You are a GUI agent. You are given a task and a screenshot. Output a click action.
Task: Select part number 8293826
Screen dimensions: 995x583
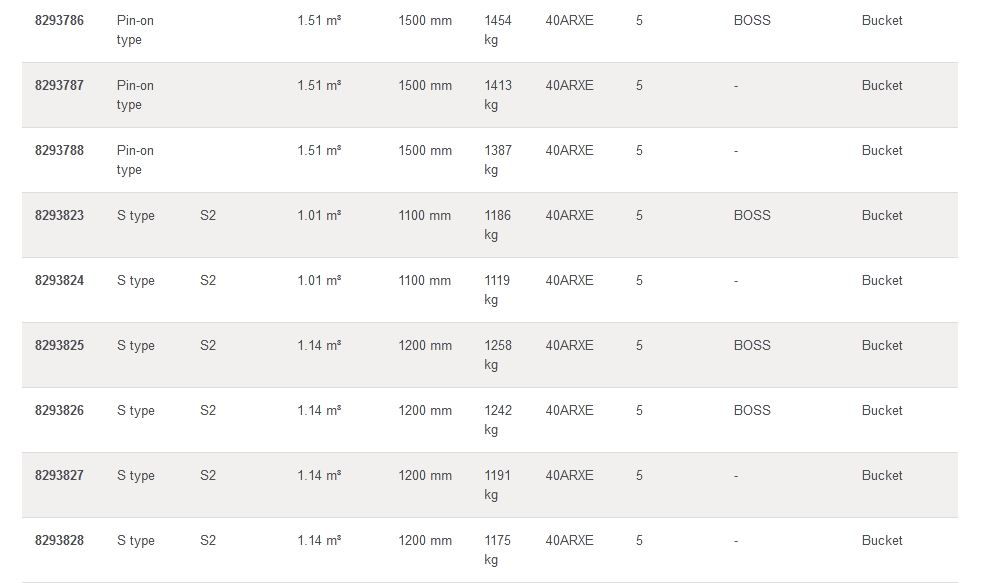59,410
